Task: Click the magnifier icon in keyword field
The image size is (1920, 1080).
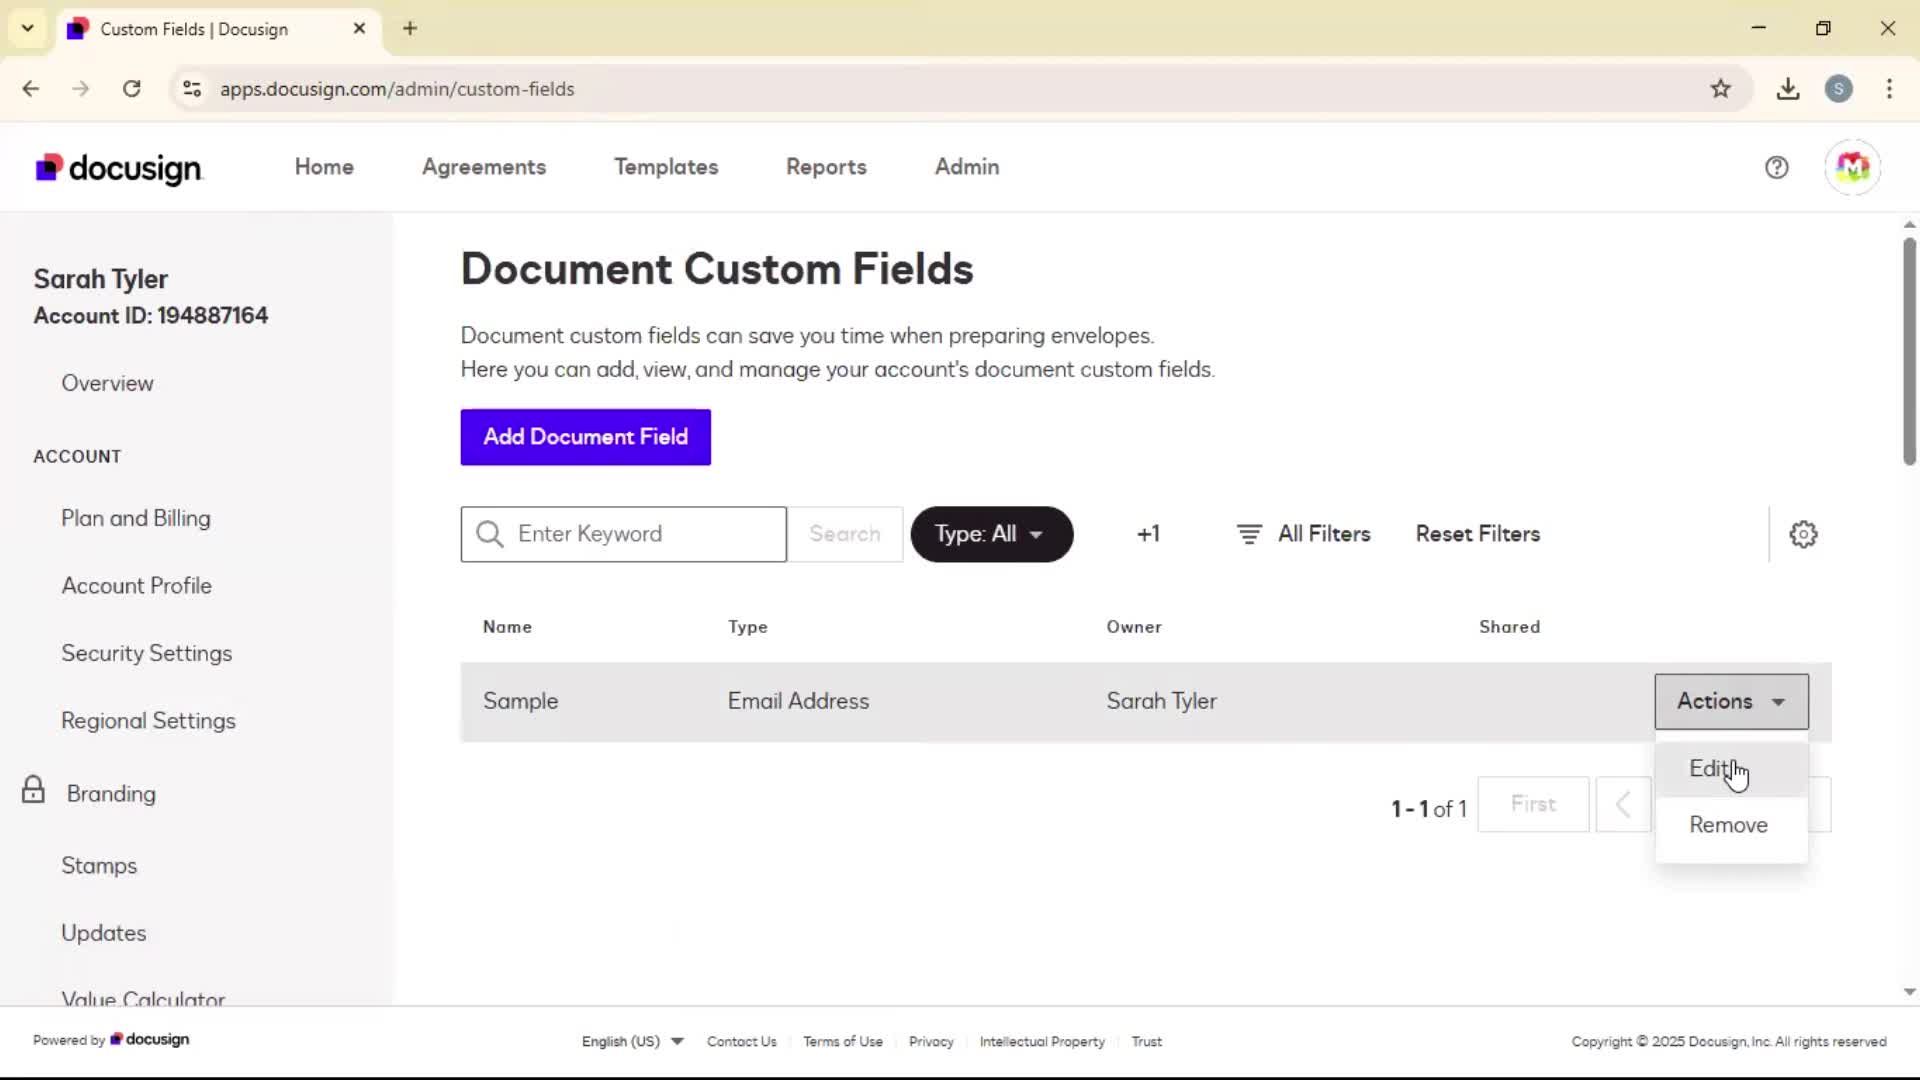Action: (490, 534)
